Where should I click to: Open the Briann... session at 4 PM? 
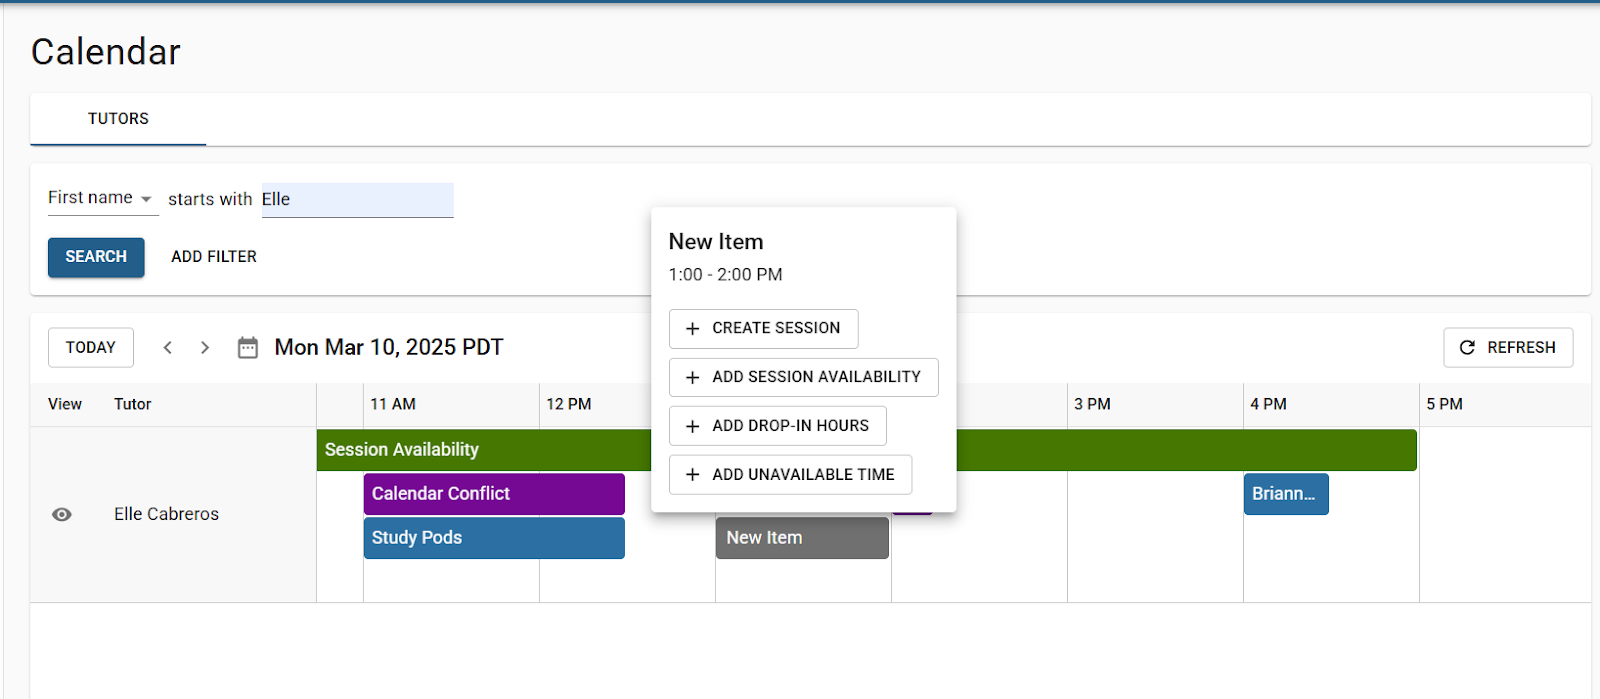click(1286, 494)
